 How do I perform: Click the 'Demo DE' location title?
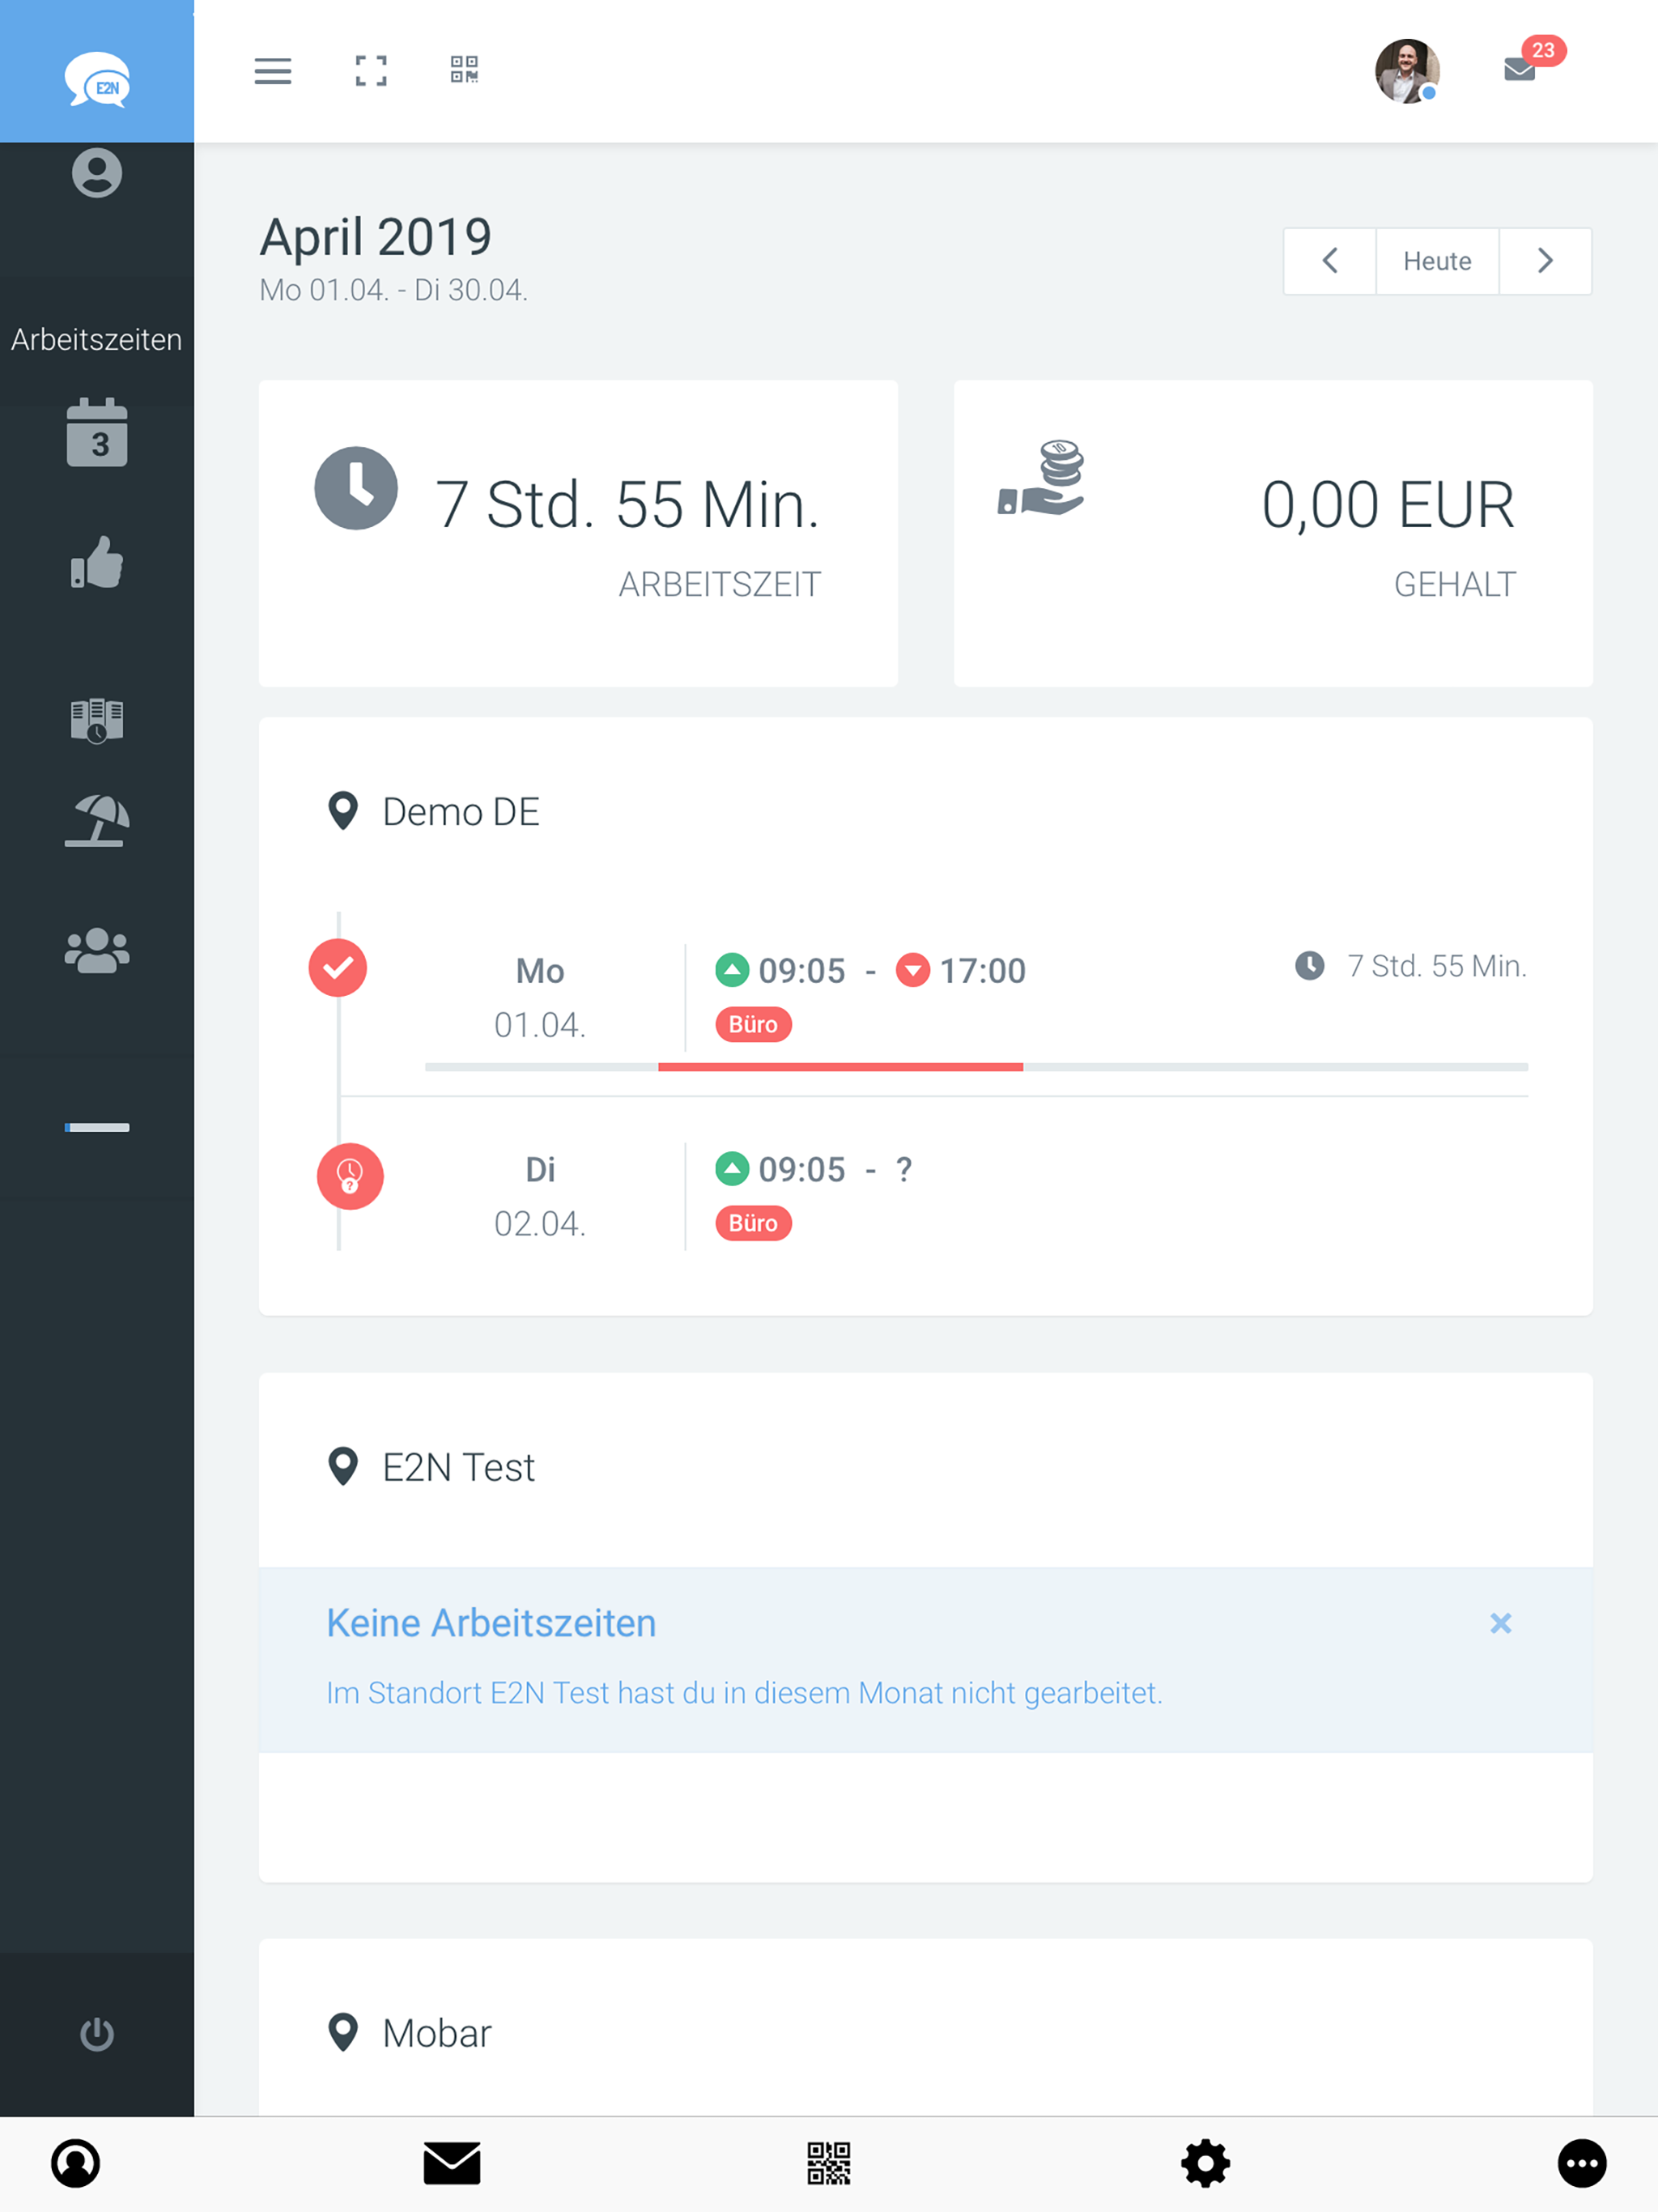coord(461,811)
